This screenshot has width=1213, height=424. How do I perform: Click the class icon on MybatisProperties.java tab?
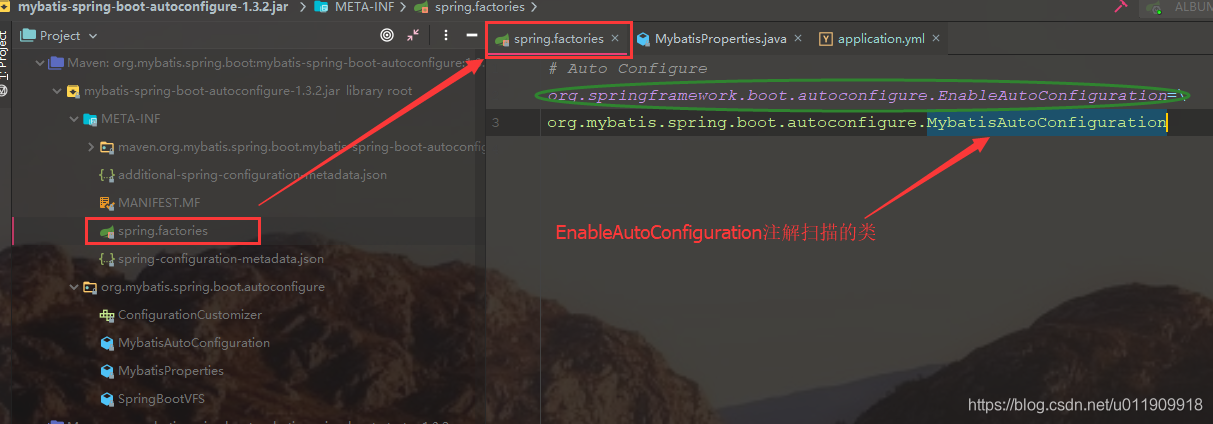pos(643,39)
